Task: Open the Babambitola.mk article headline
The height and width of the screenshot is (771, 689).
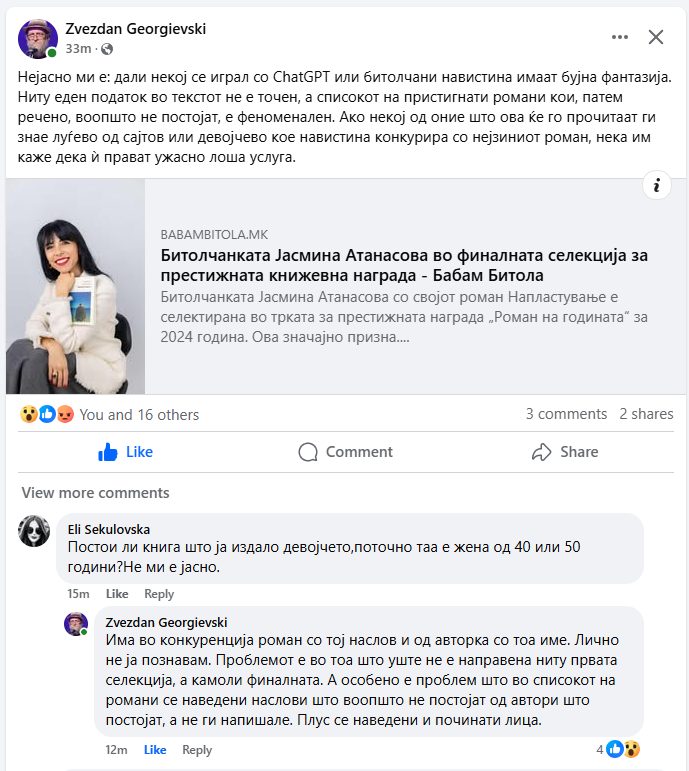Action: pyautogui.click(x=404, y=265)
